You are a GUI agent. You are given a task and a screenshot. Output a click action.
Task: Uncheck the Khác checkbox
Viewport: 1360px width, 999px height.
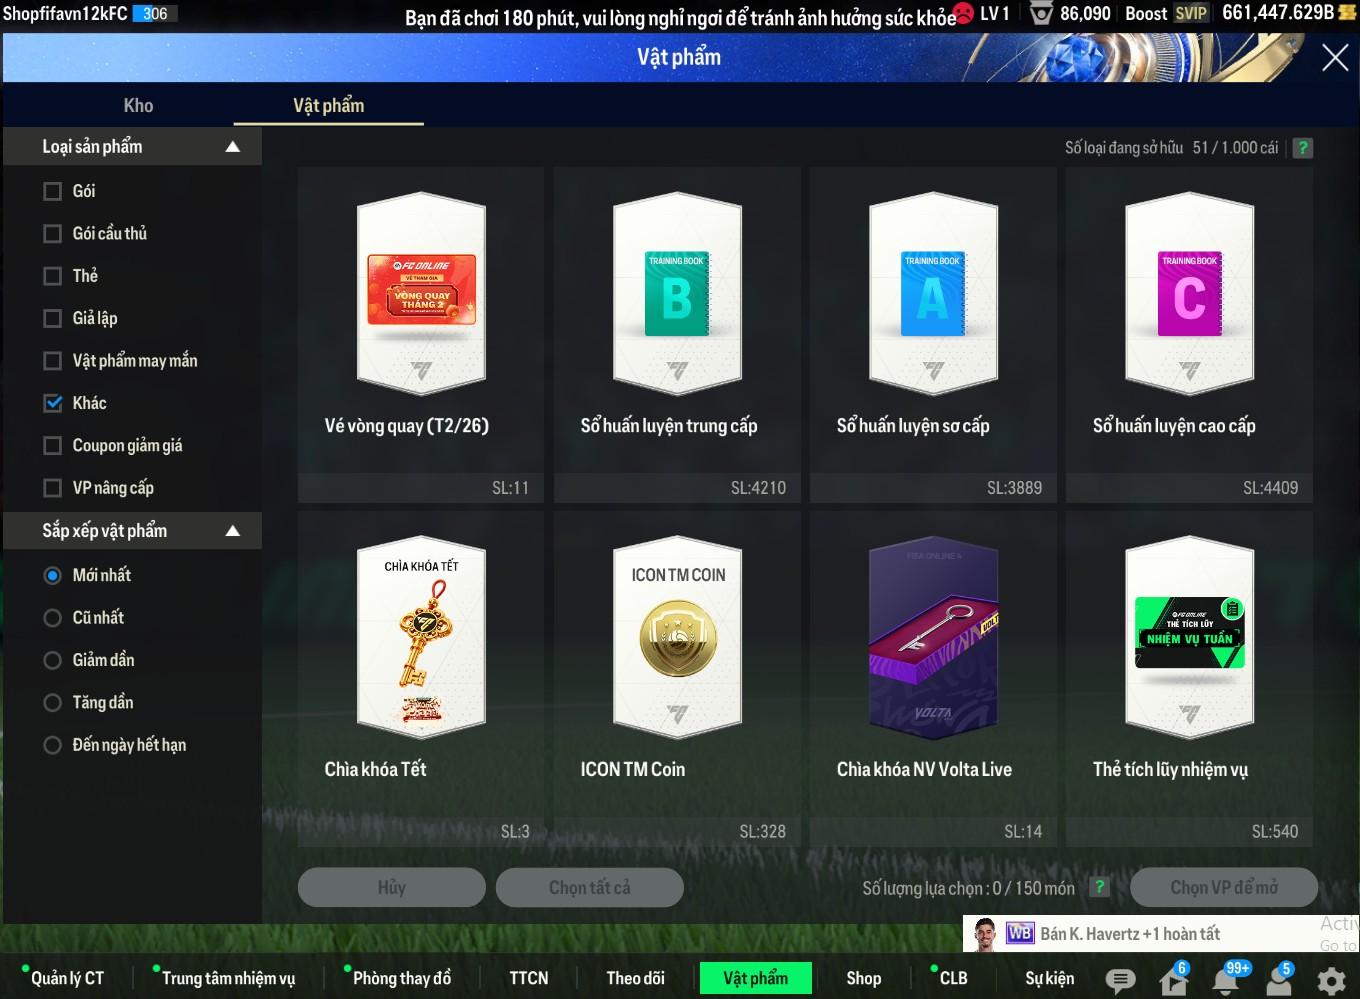point(53,403)
